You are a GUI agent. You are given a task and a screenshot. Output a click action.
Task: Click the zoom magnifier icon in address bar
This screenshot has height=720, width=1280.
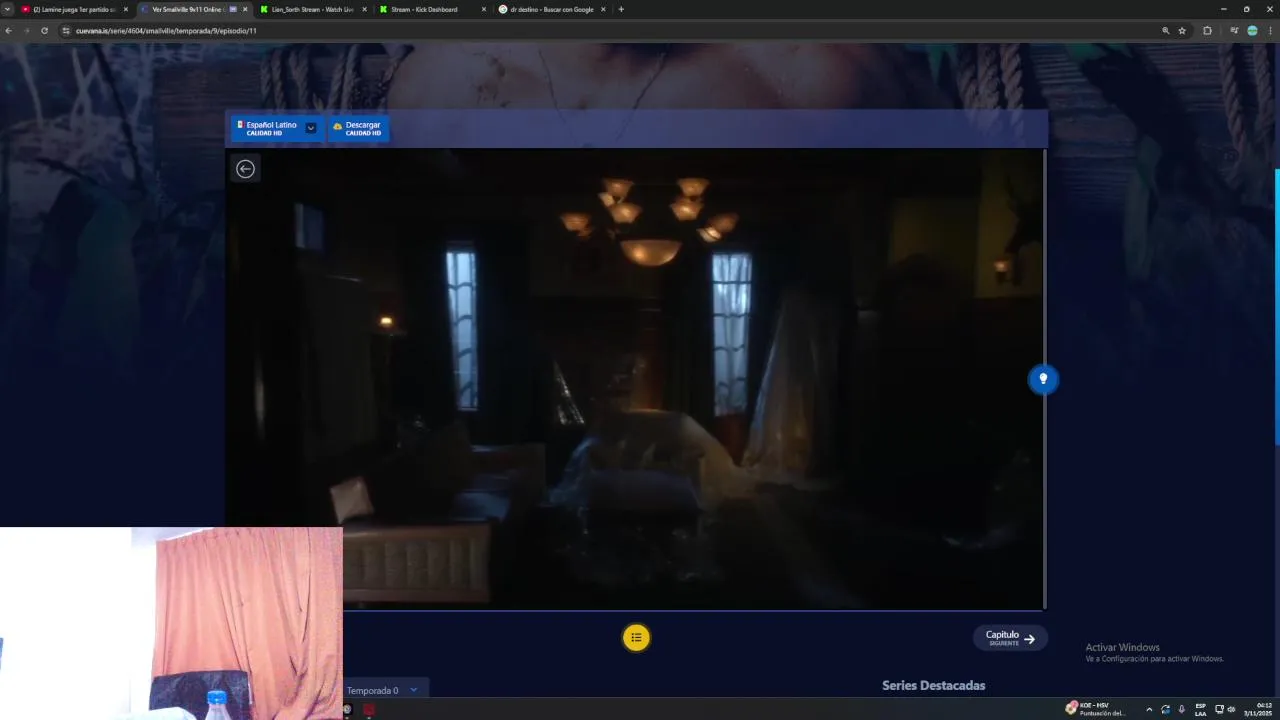click(x=1165, y=31)
